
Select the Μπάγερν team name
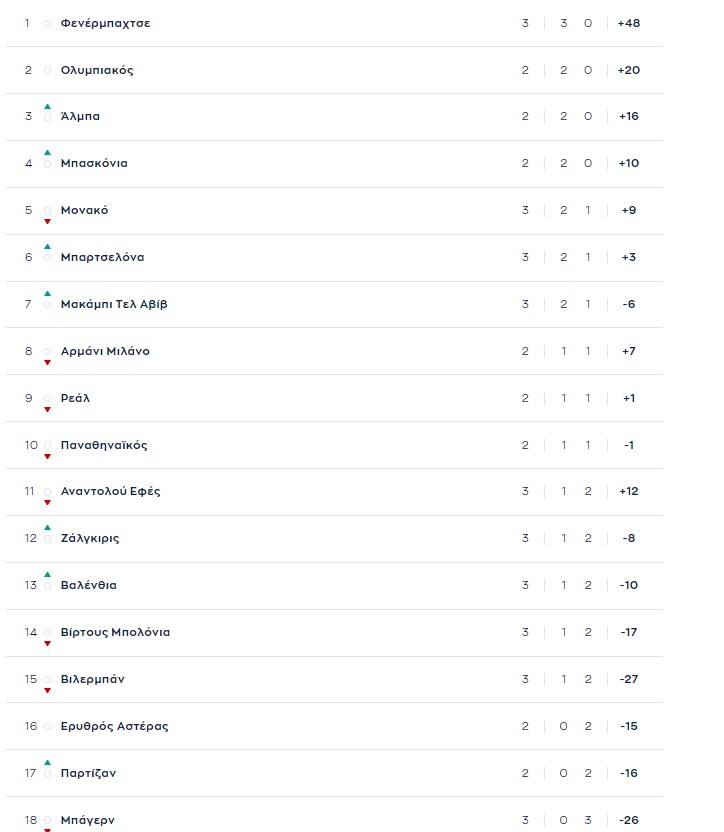point(87,820)
